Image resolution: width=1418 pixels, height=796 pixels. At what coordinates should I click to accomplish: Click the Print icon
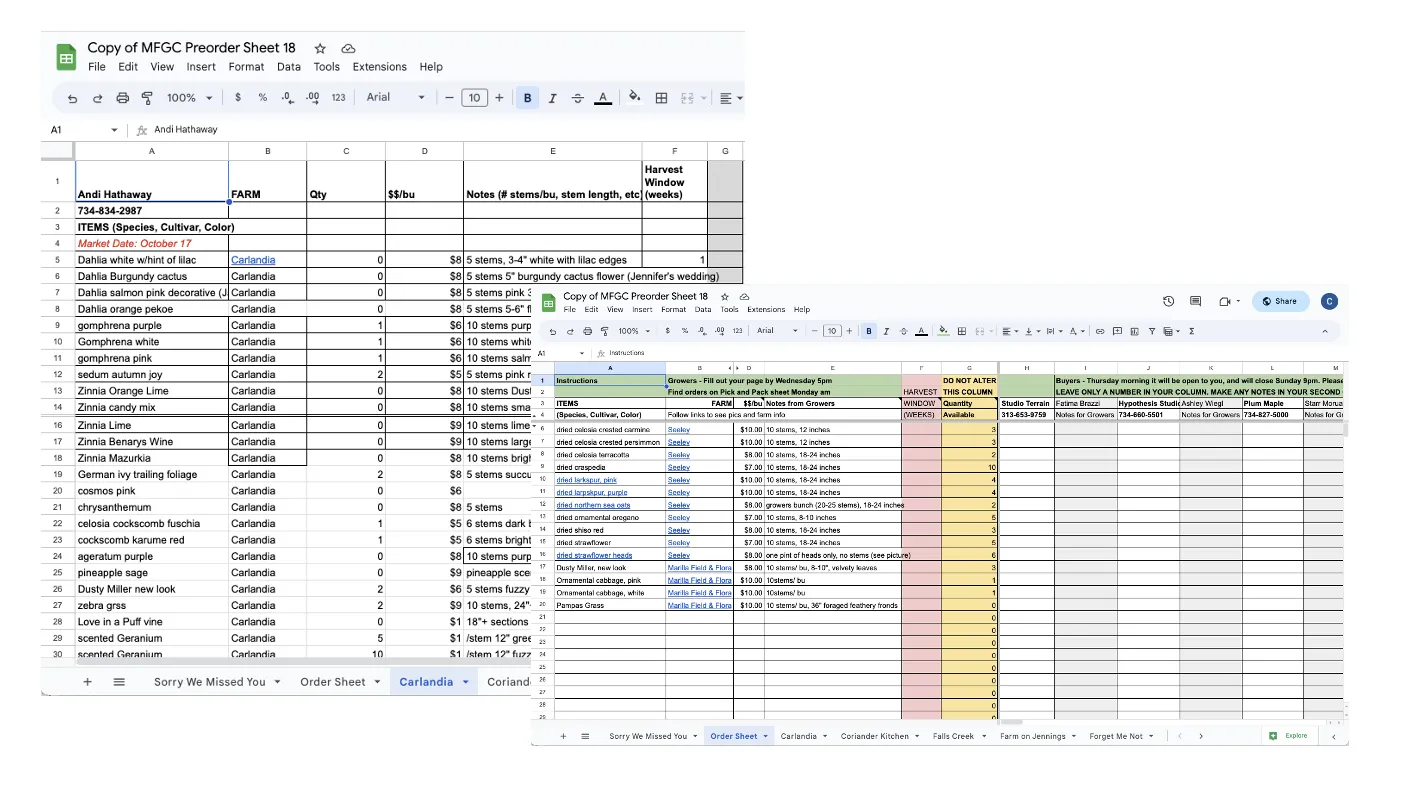point(123,97)
